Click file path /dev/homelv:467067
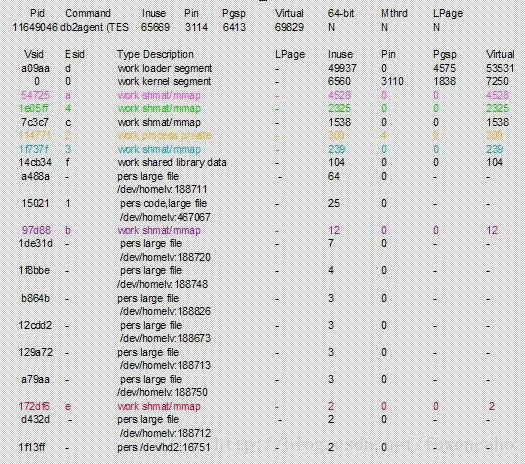Screen dimensions: 525x464 click(x=165, y=217)
